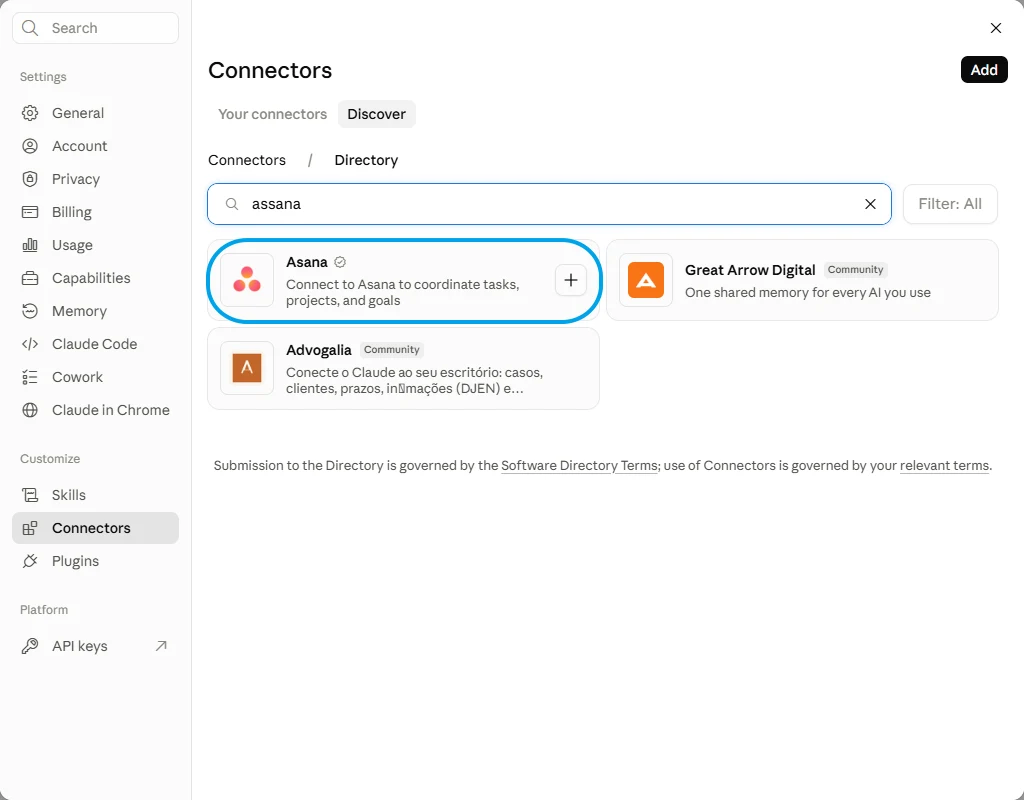The width and height of the screenshot is (1024, 800).
Task: Click the Great Arrow Digital logo
Action: 646,280
